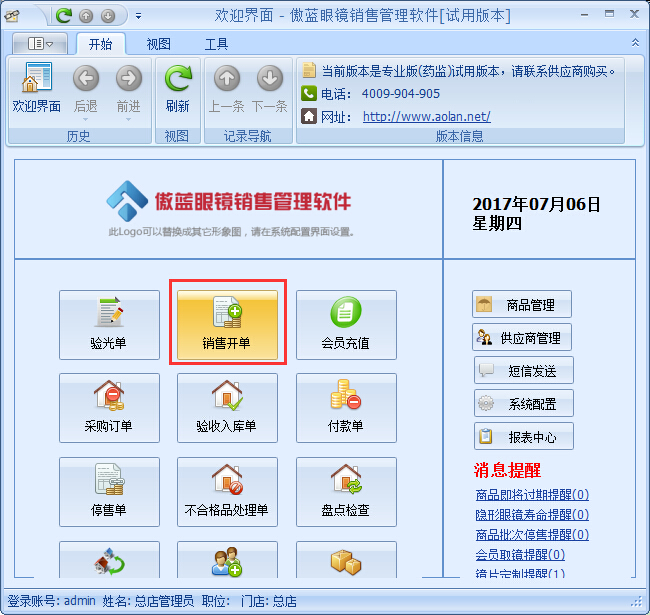650x615 pixels.
Task: Switch to the 工具 tab
Action: (216, 44)
